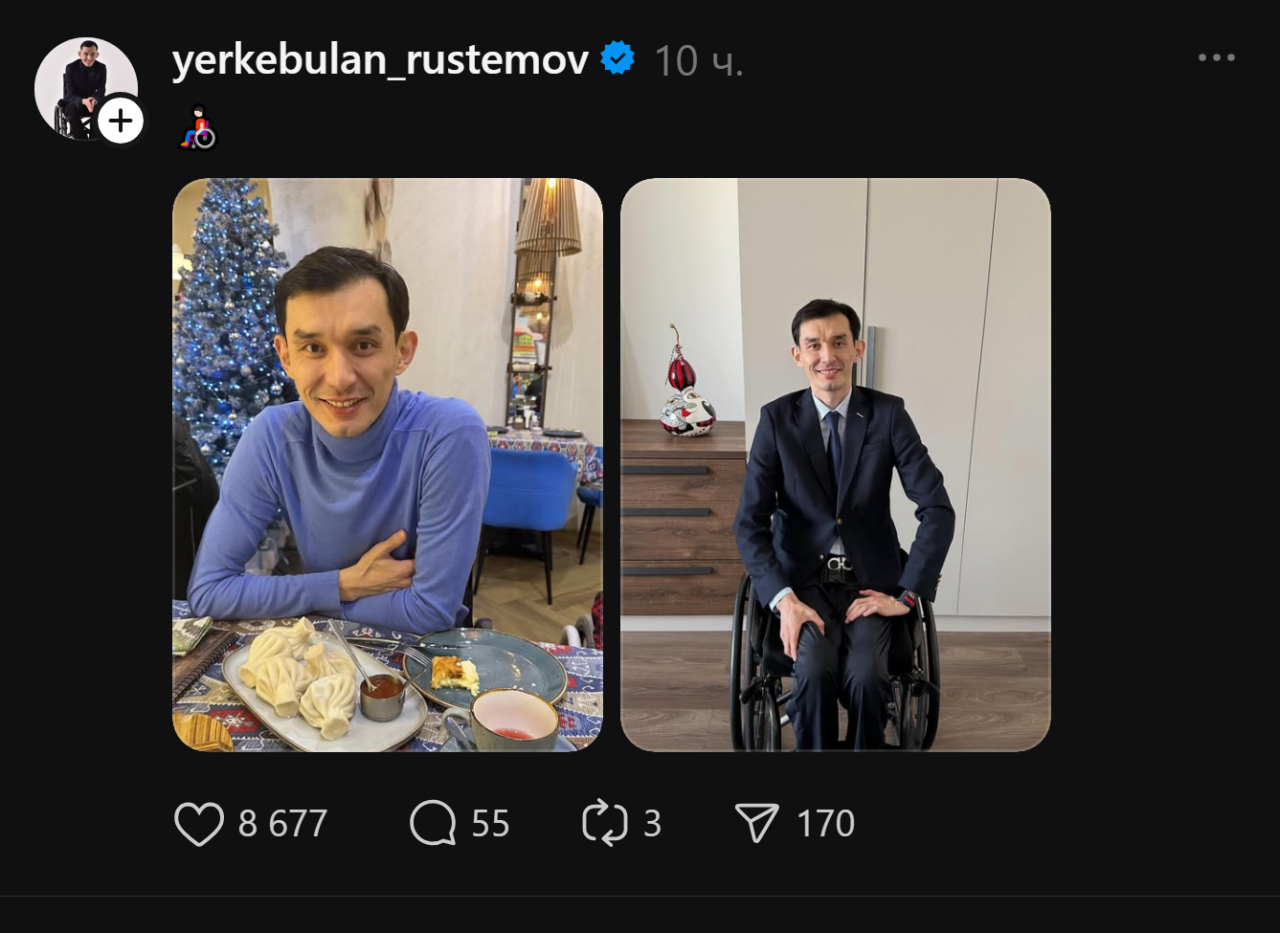Open the profile of yerkebulan_rustemov
Viewport: 1280px width, 933px height.
(x=380, y=59)
